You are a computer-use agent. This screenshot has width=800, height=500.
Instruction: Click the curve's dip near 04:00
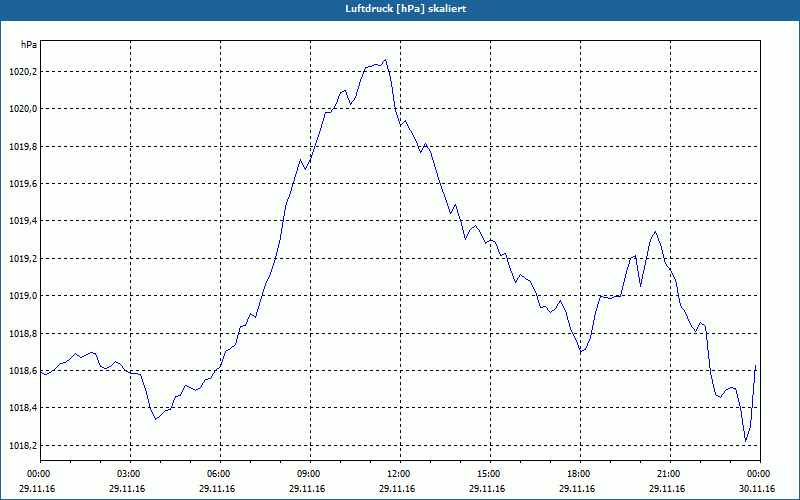coord(156,419)
